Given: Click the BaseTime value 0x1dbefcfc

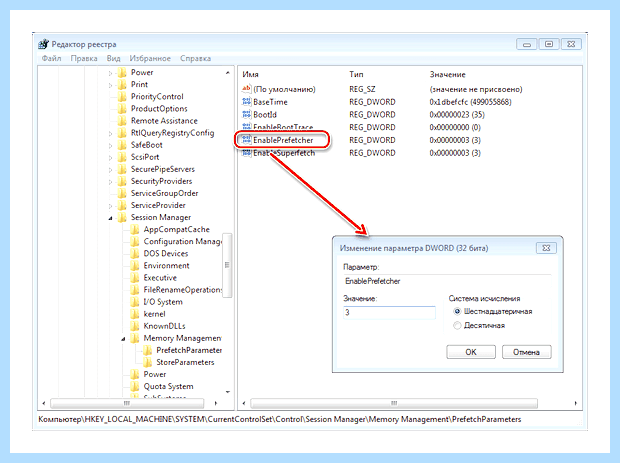Looking at the screenshot, I should (470, 102).
